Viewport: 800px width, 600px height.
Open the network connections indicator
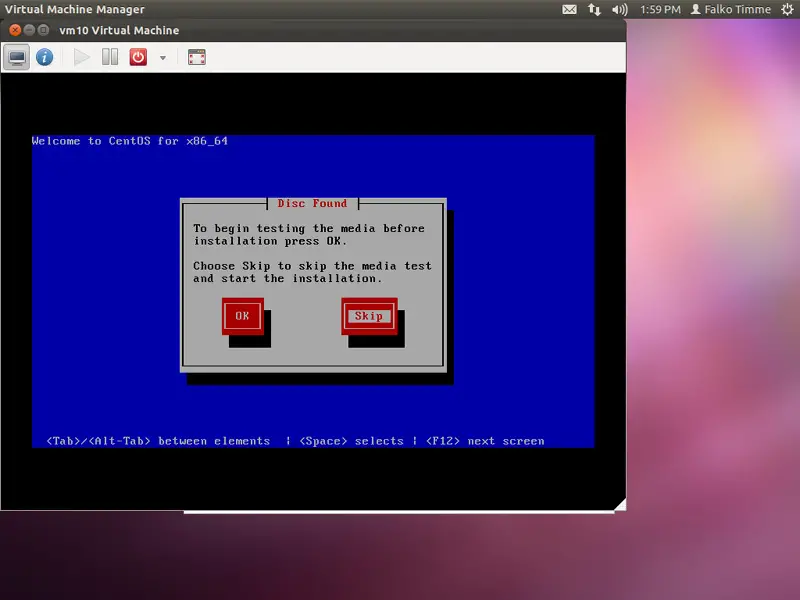594,9
